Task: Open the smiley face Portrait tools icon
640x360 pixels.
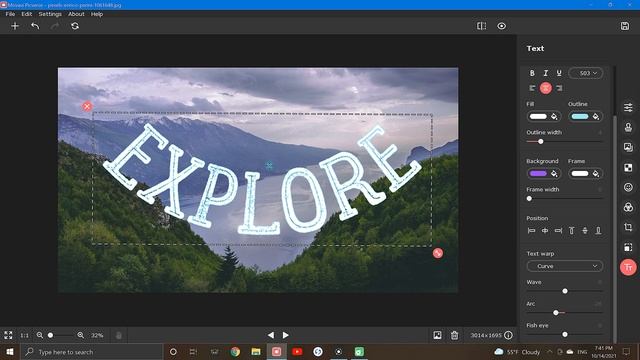Action: 628,187
